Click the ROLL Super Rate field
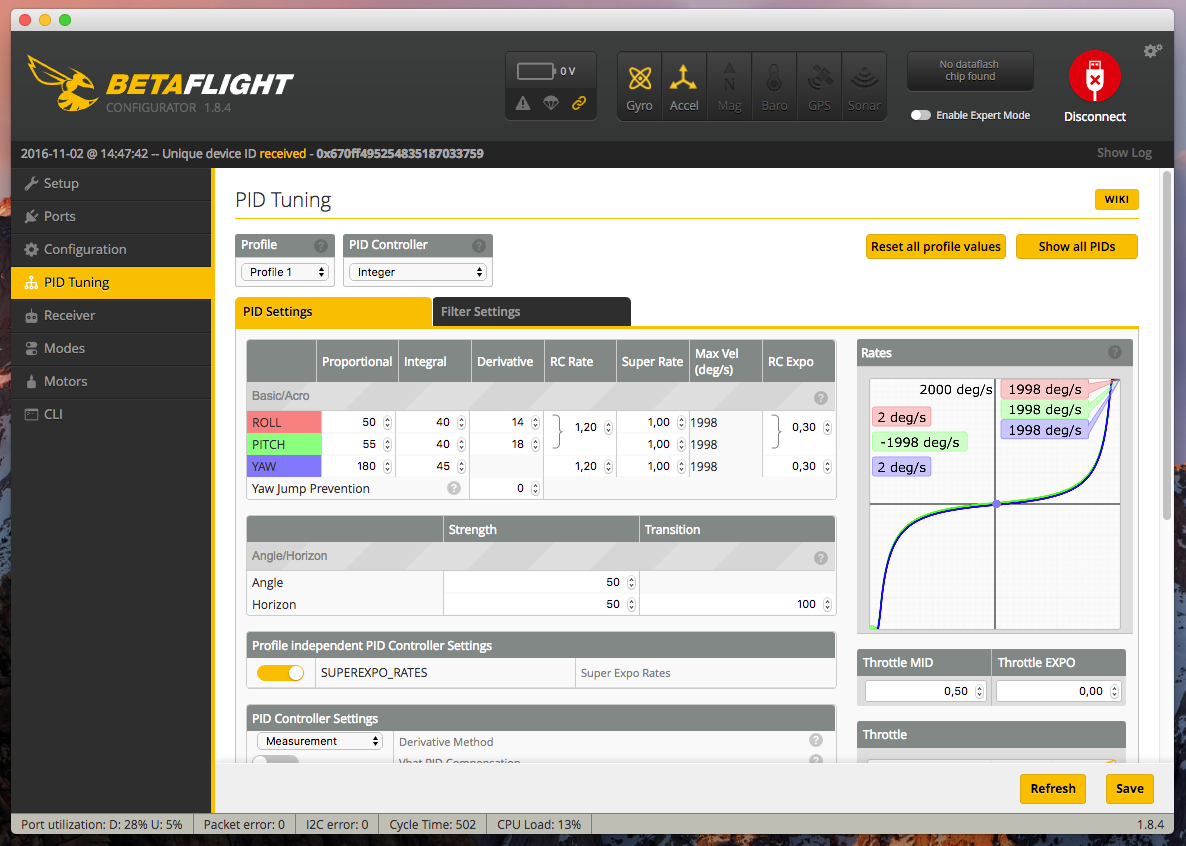1186x846 pixels. (x=653, y=422)
